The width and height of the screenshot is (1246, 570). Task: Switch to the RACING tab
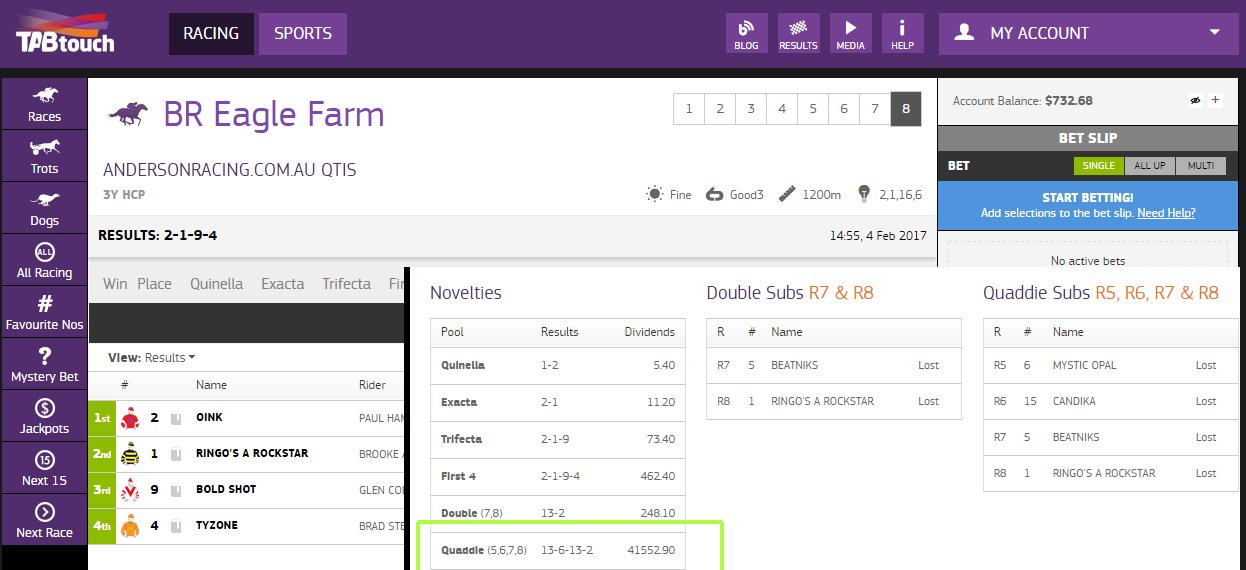click(x=211, y=33)
